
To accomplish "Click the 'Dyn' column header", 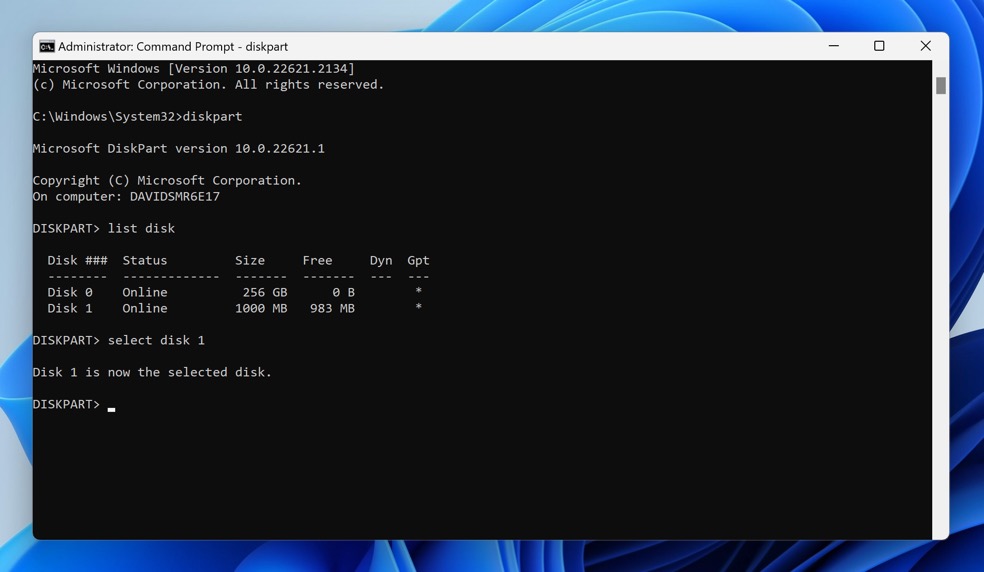I will pos(381,260).
